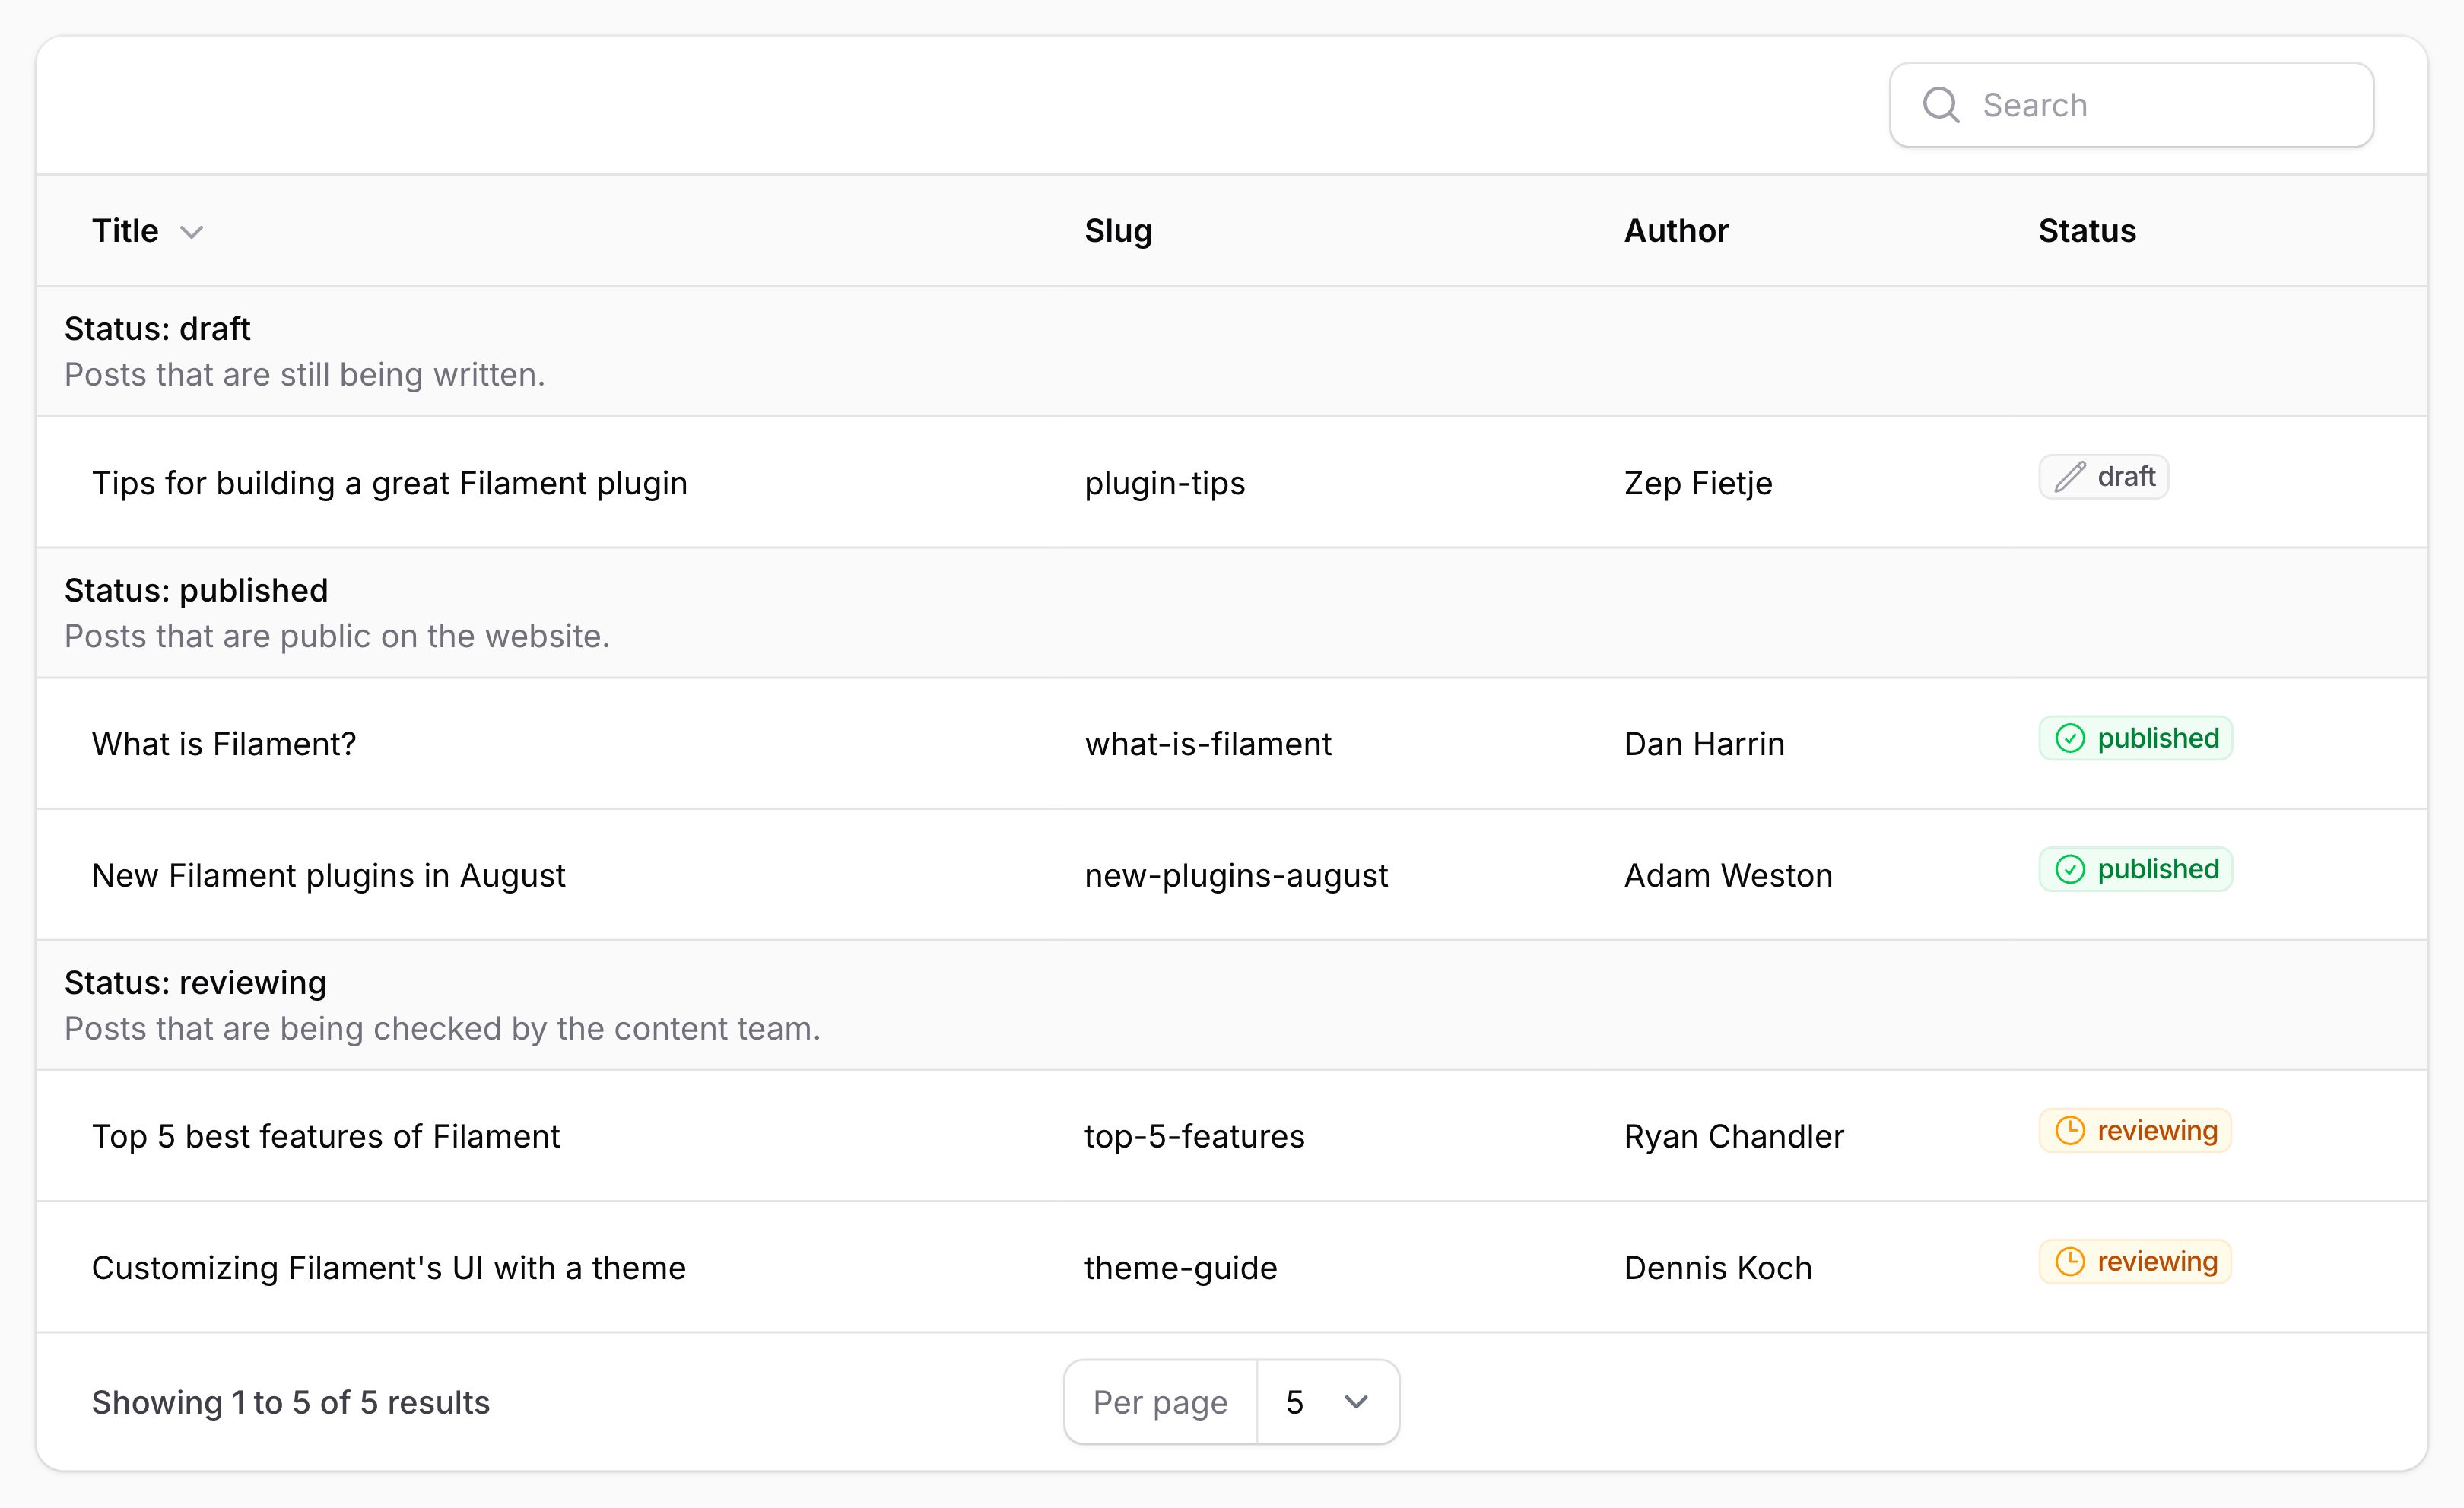Viewport: 2464px width, 1508px height.
Task: Click the search magnifier icon
Action: tap(1942, 104)
